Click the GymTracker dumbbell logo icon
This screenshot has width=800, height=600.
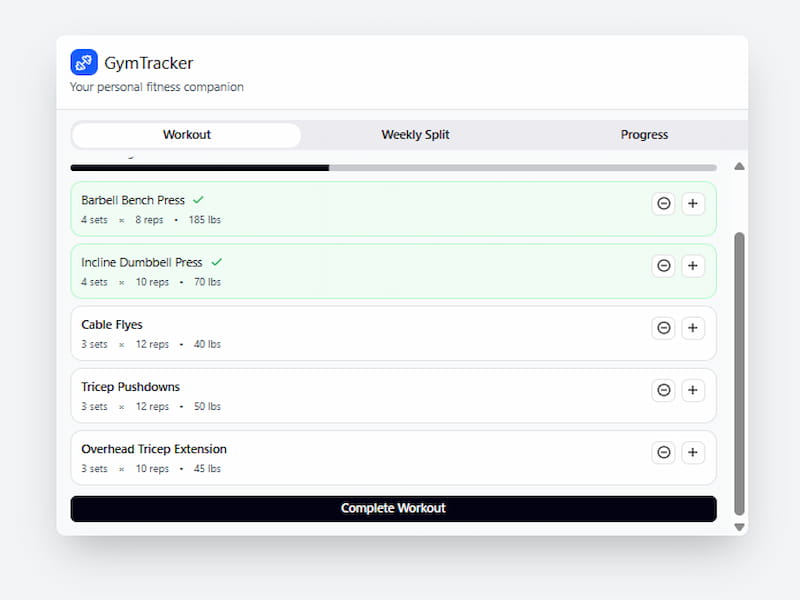click(x=84, y=63)
